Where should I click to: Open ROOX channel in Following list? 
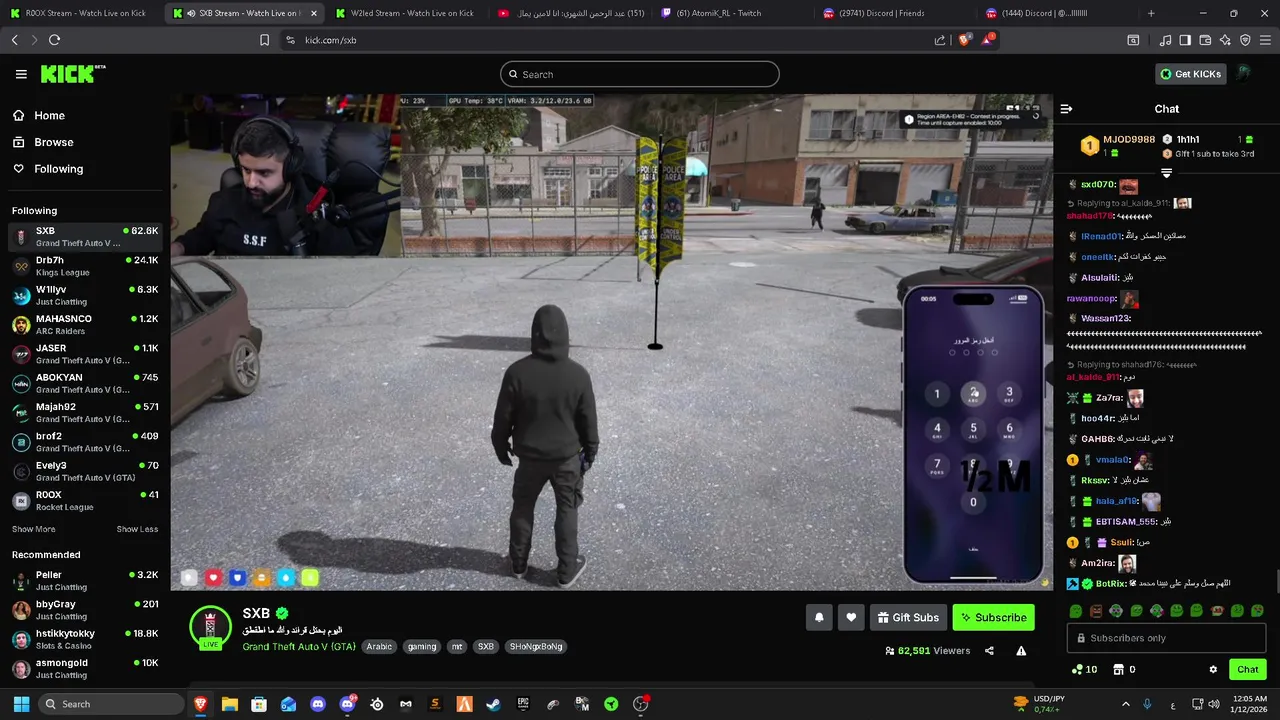pos(85,501)
